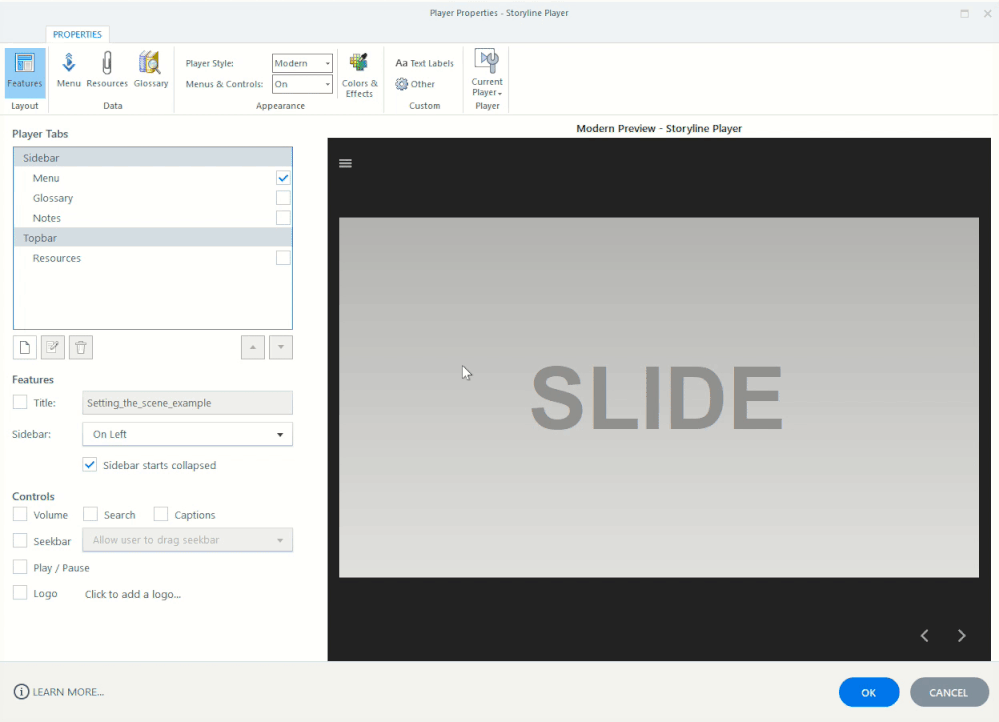
Task: Open Text Labels settings
Action: click(424, 63)
